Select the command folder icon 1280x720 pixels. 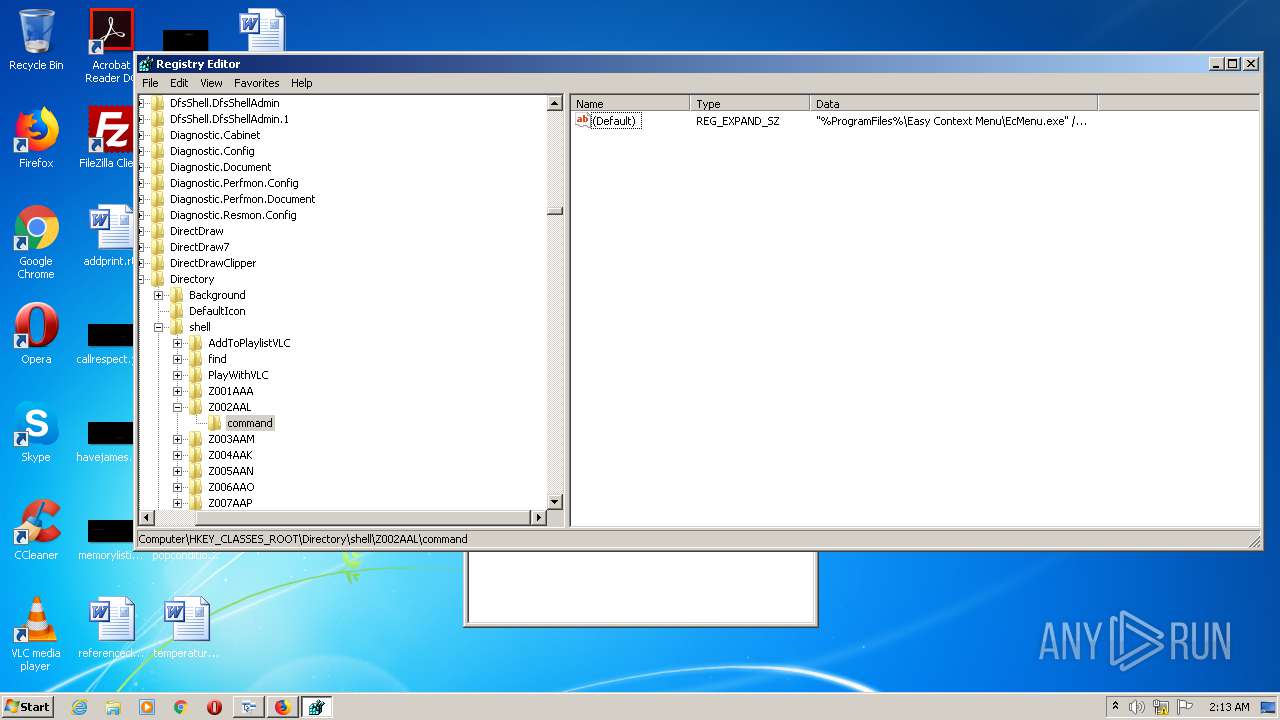[215, 423]
